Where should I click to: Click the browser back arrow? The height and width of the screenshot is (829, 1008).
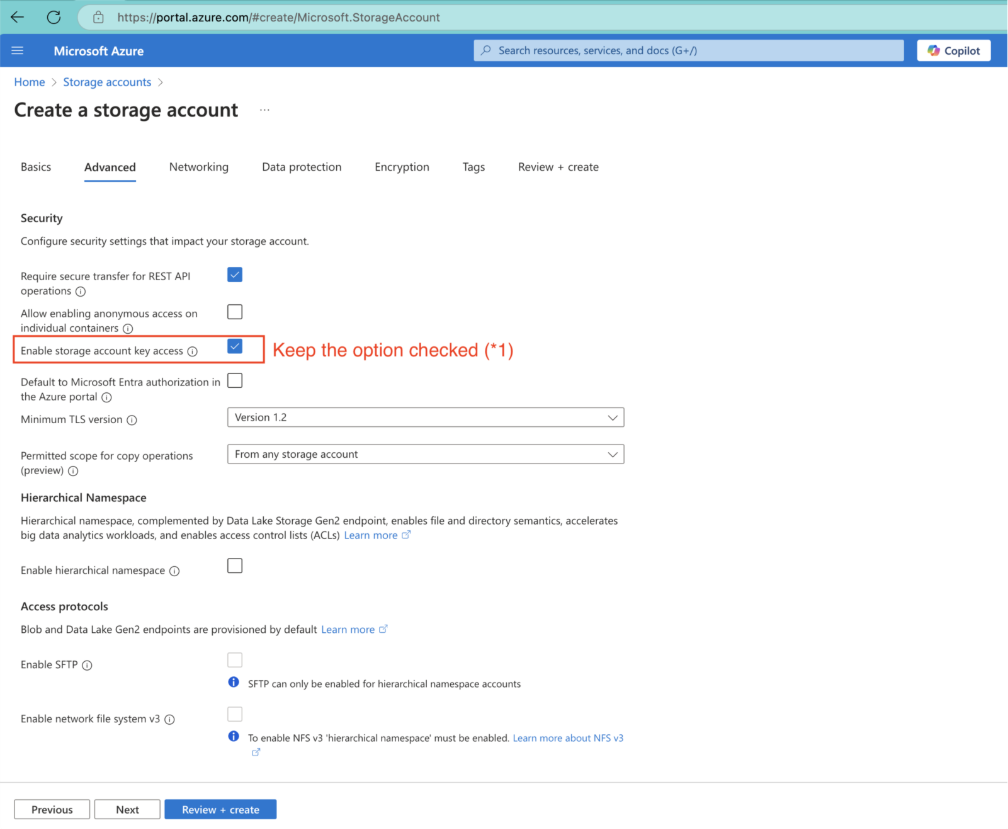[15, 16]
